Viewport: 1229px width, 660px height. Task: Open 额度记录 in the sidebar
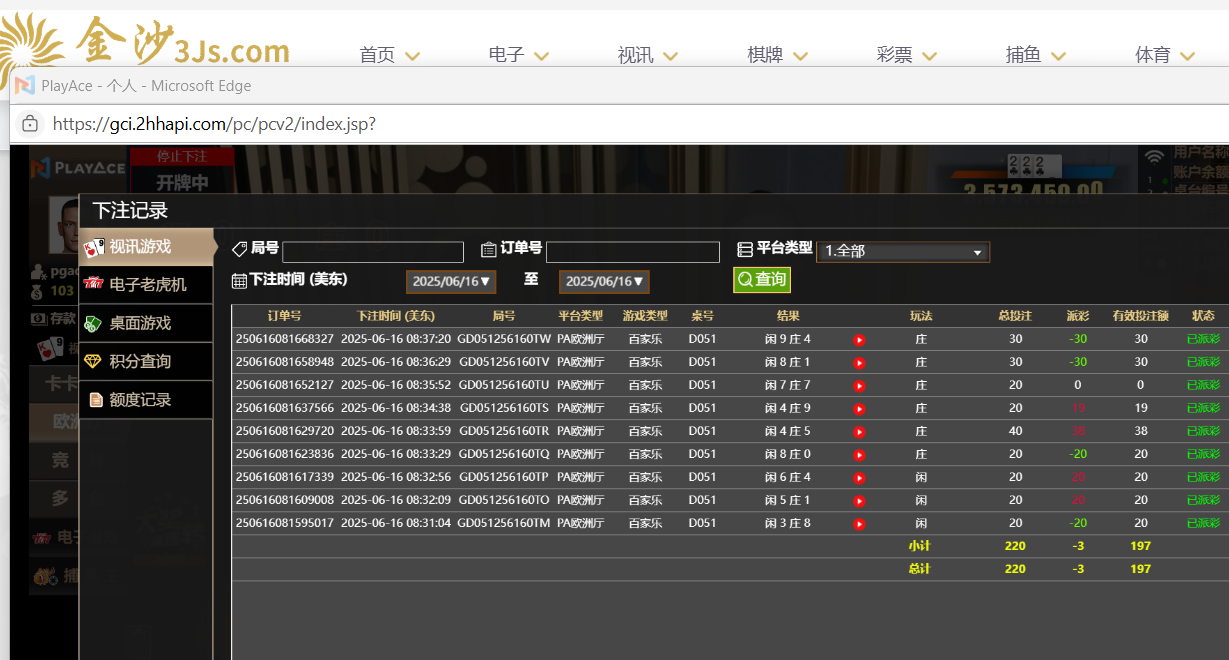147,400
